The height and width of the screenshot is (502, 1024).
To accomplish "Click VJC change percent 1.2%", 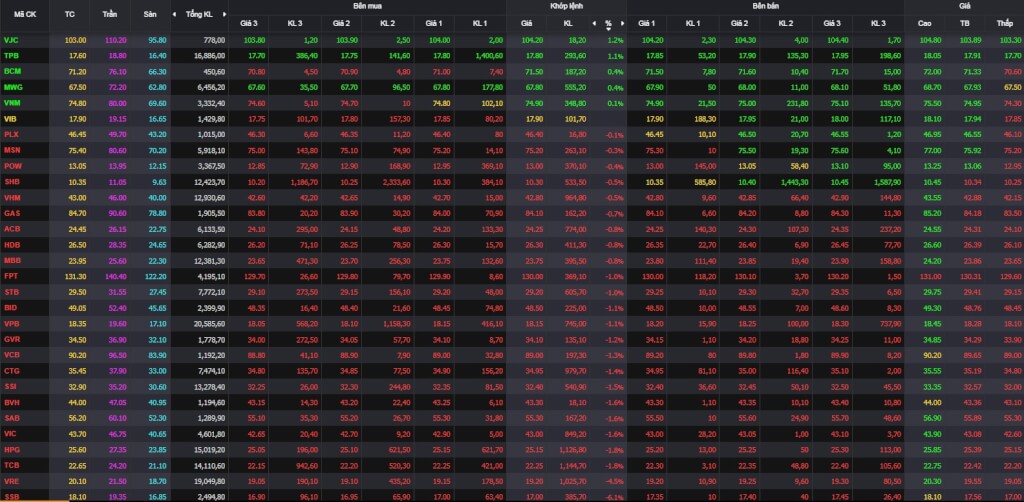I will pos(615,40).
